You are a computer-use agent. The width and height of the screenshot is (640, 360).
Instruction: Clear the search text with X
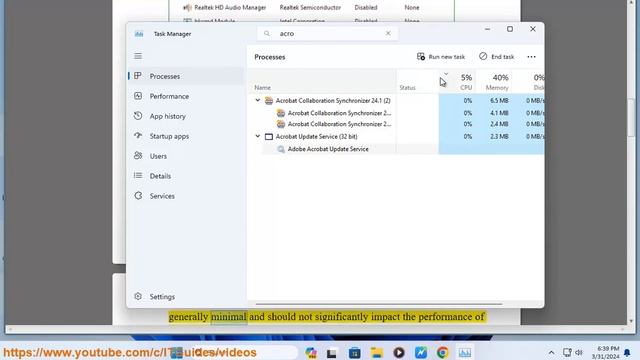click(x=388, y=33)
